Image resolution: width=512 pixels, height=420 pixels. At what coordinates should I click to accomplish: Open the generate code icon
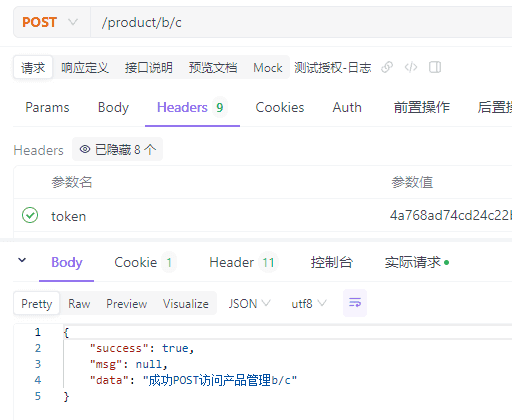click(x=411, y=67)
